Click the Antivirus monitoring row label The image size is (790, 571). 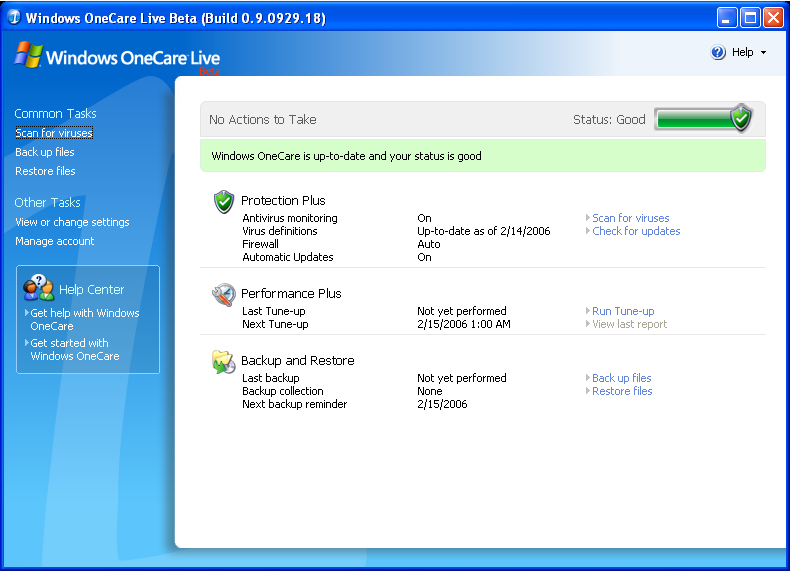click(x=290, y=218)
